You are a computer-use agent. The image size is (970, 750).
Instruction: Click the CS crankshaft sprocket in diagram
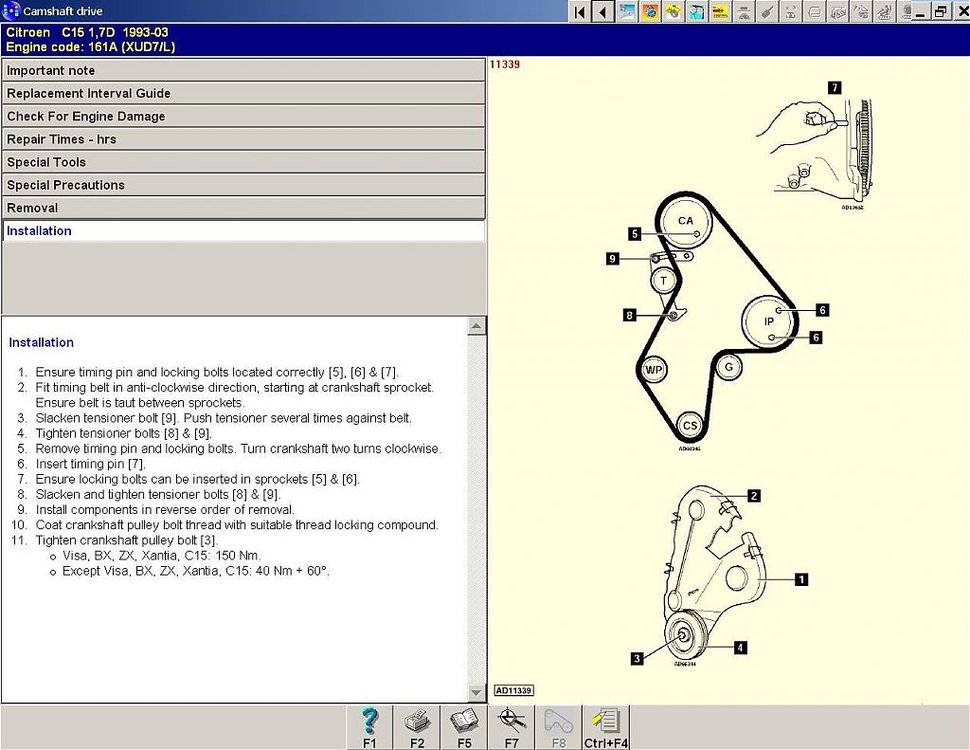click(x=690, y=426)
